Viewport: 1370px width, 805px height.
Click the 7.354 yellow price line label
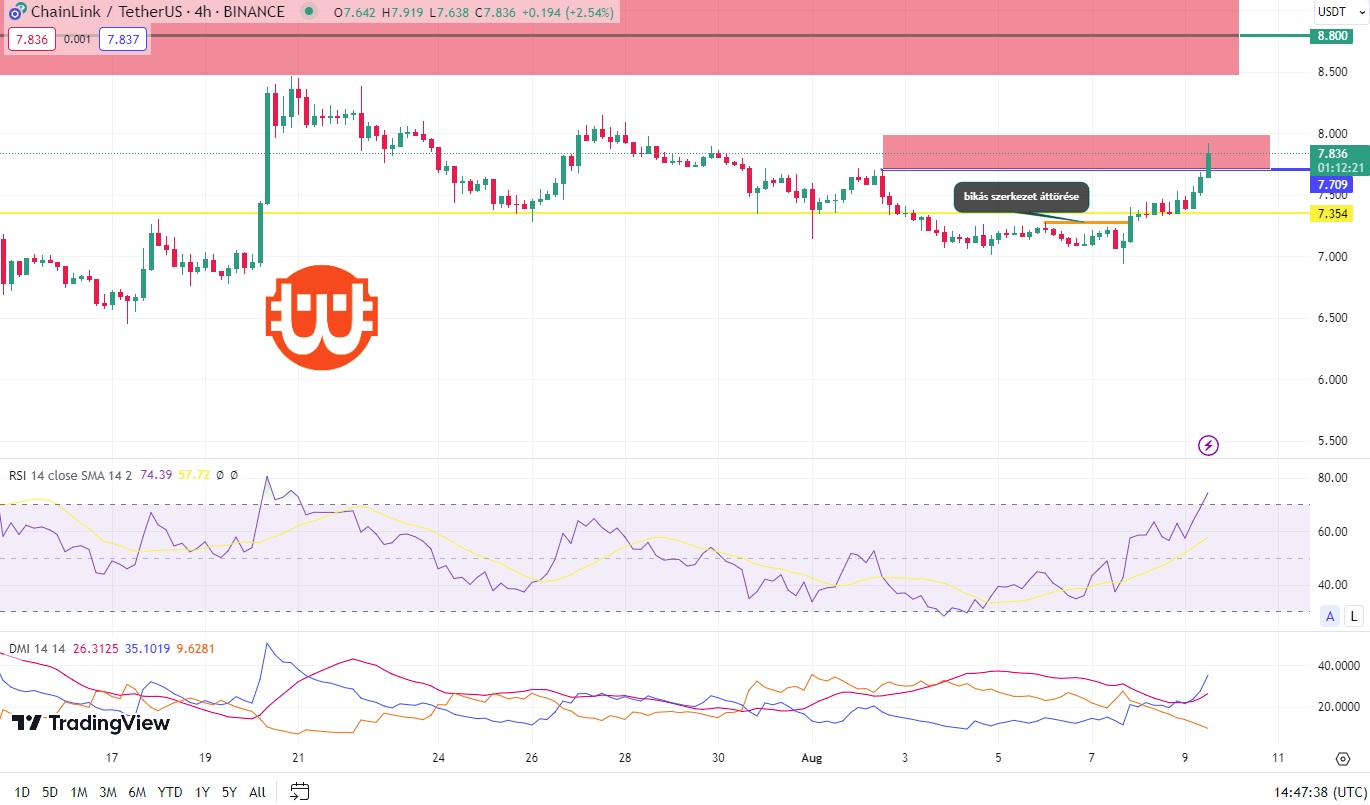pos(1333,214)
